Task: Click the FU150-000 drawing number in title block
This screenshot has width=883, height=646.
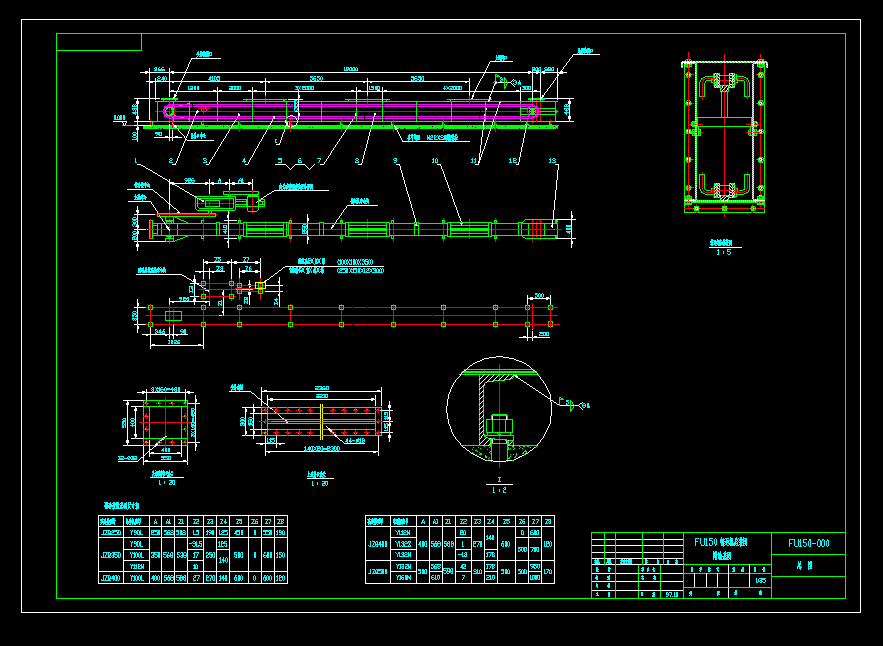Action: pyautogui.click(x=808, y=543)
